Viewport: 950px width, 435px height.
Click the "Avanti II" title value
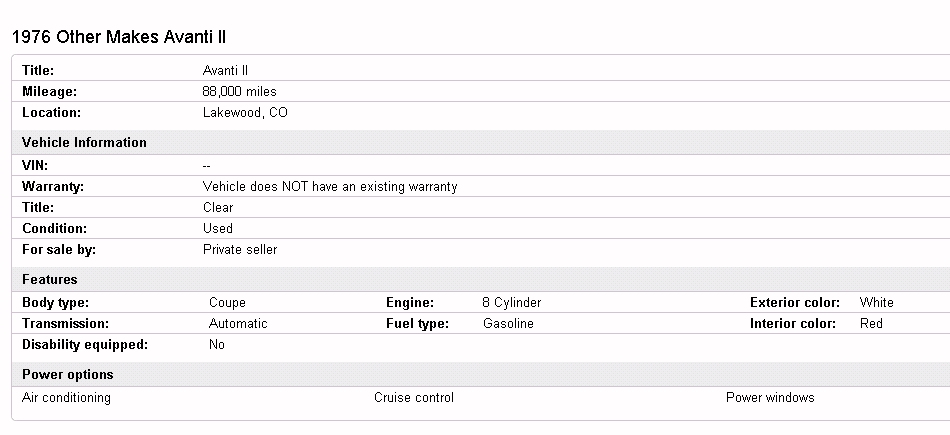[x=225, y=71]
